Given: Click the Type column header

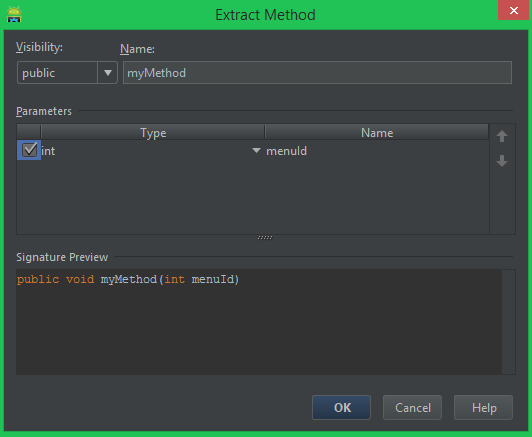Looking at the screenshot, I should click(153, 133).
